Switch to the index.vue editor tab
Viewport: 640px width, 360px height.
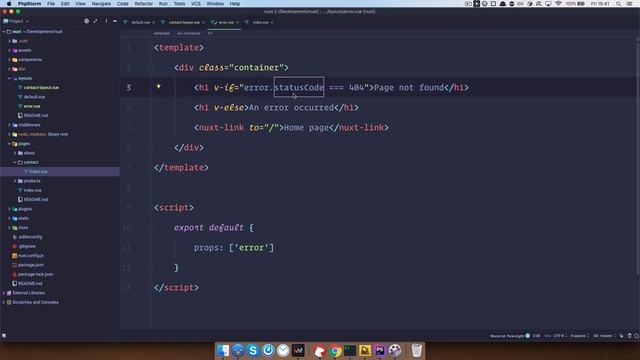260,22
